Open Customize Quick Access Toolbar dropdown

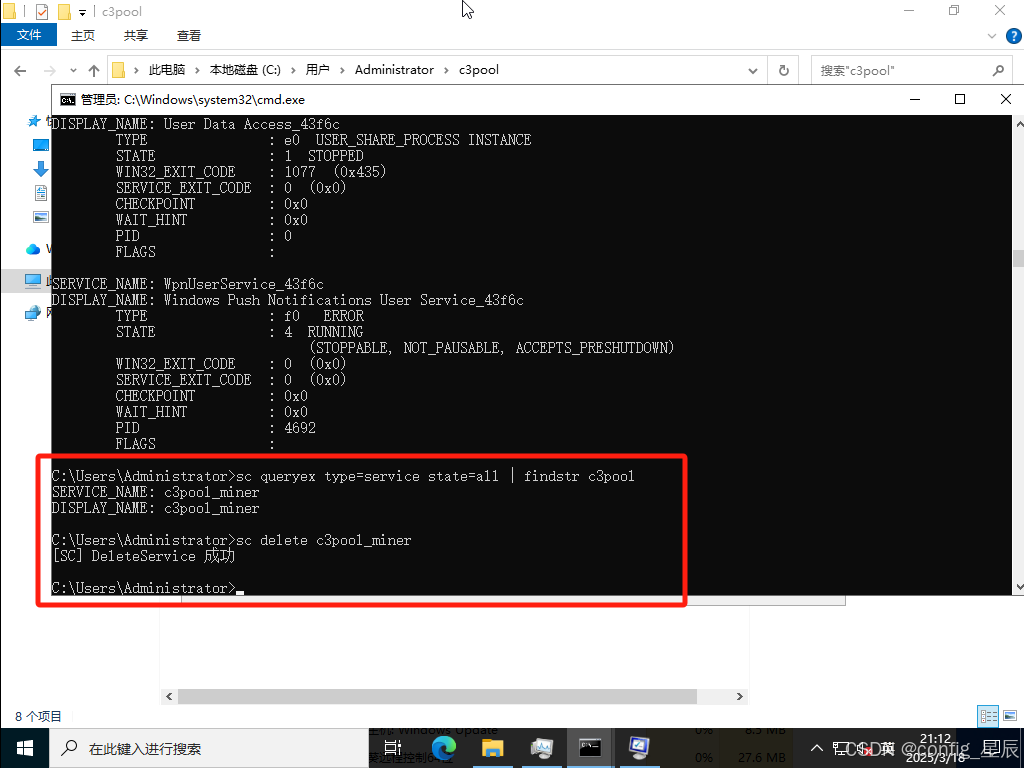pyautogui.click(x=82, y=12)
